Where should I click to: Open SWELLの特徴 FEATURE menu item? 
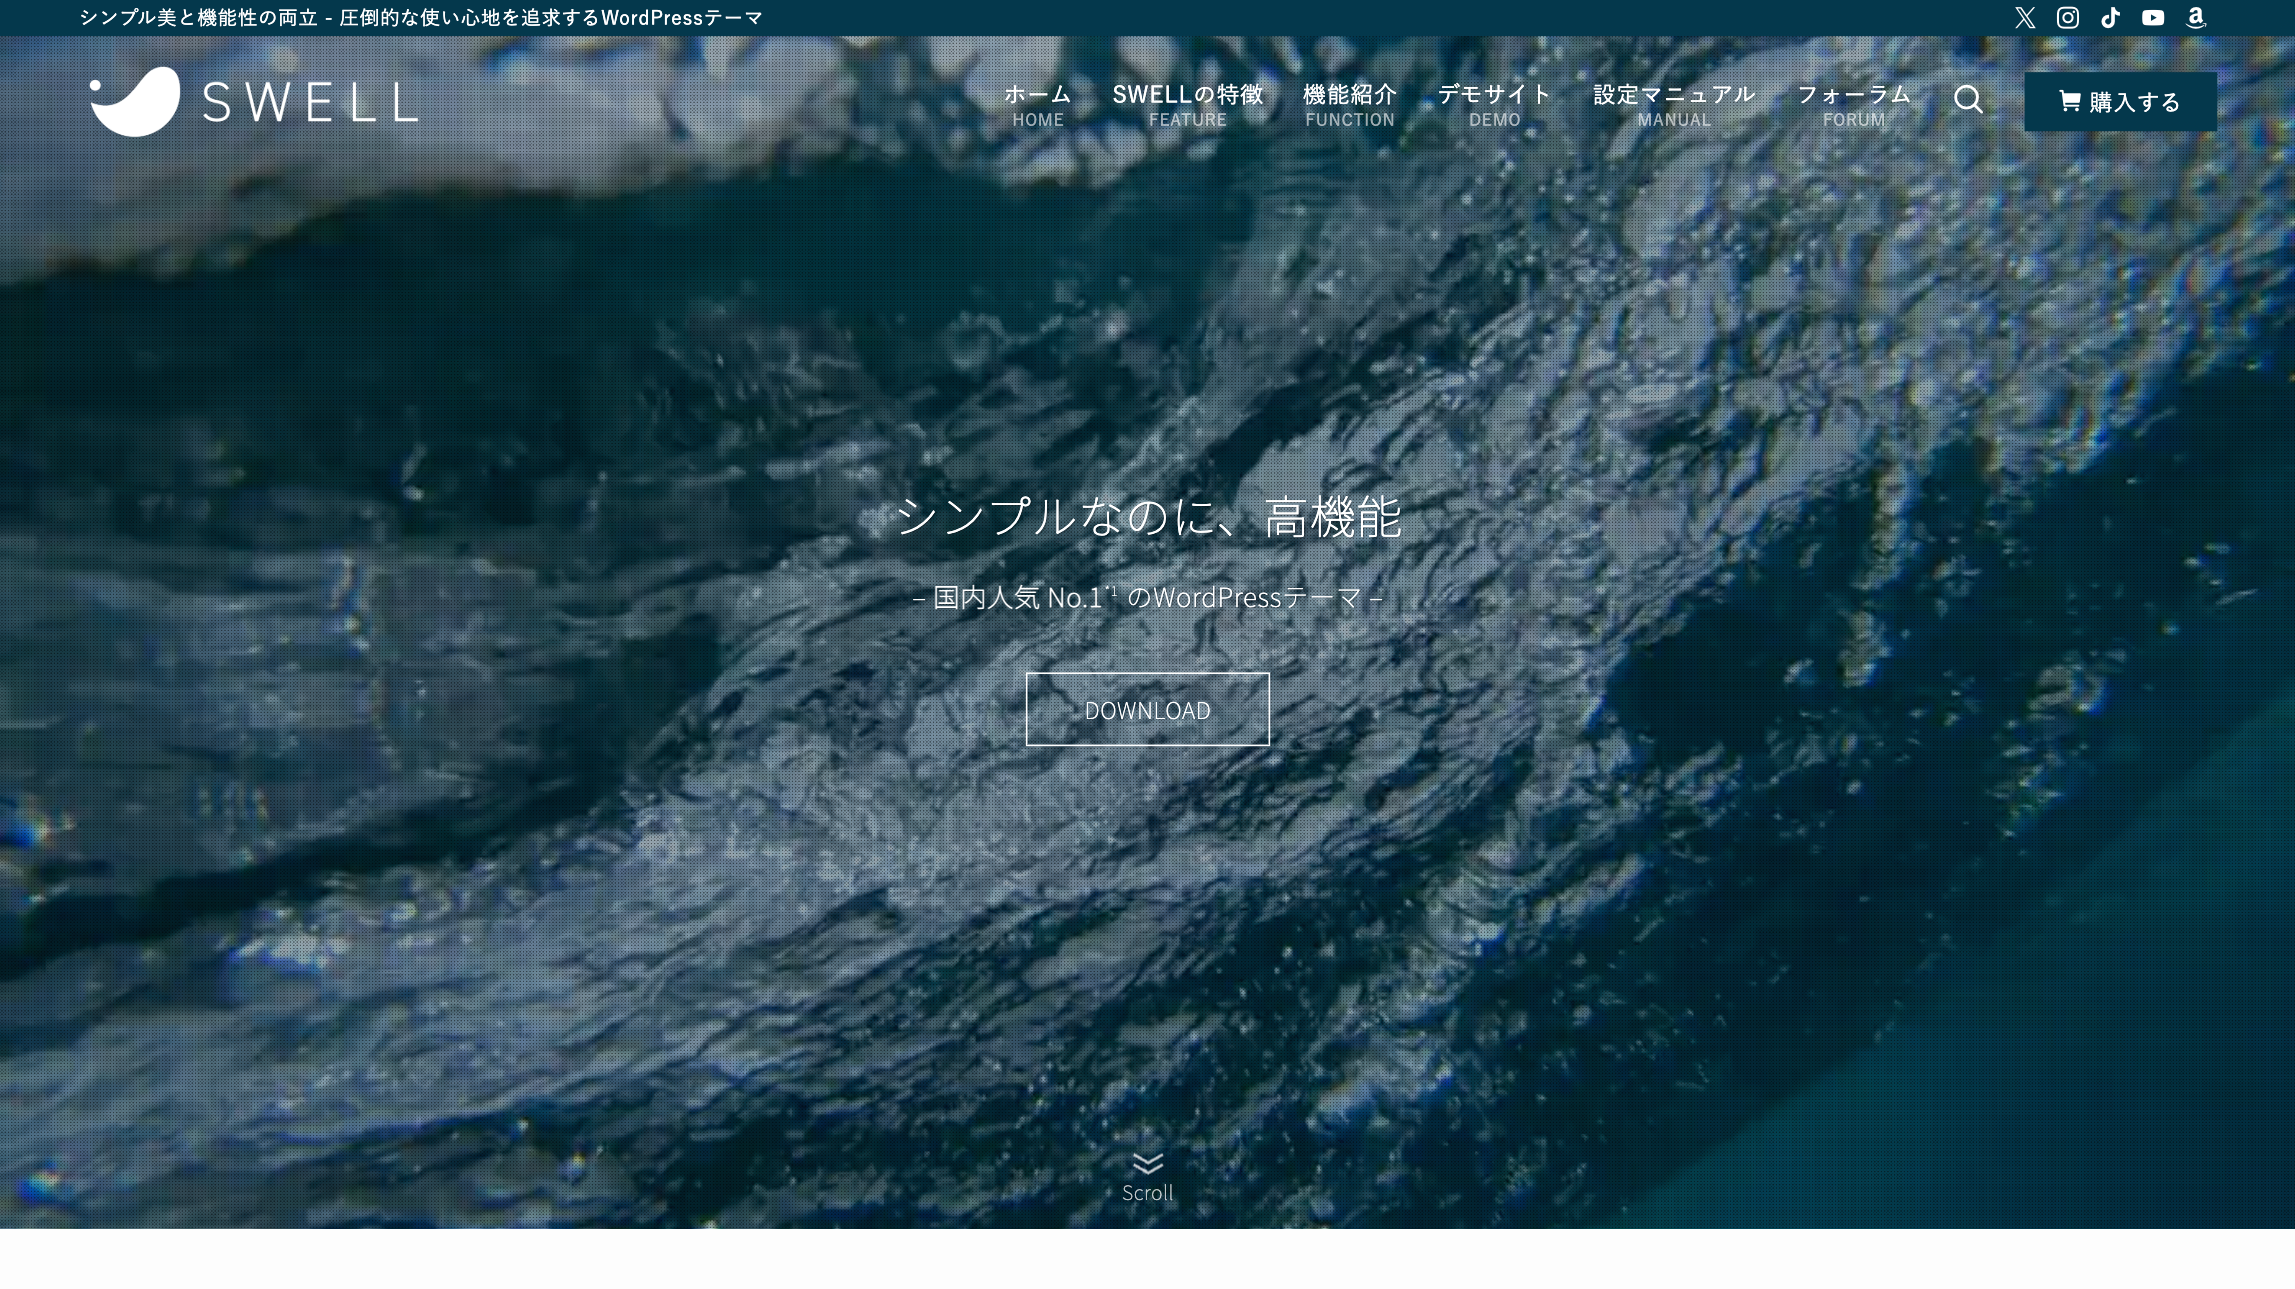click(x=1187, y=105)
